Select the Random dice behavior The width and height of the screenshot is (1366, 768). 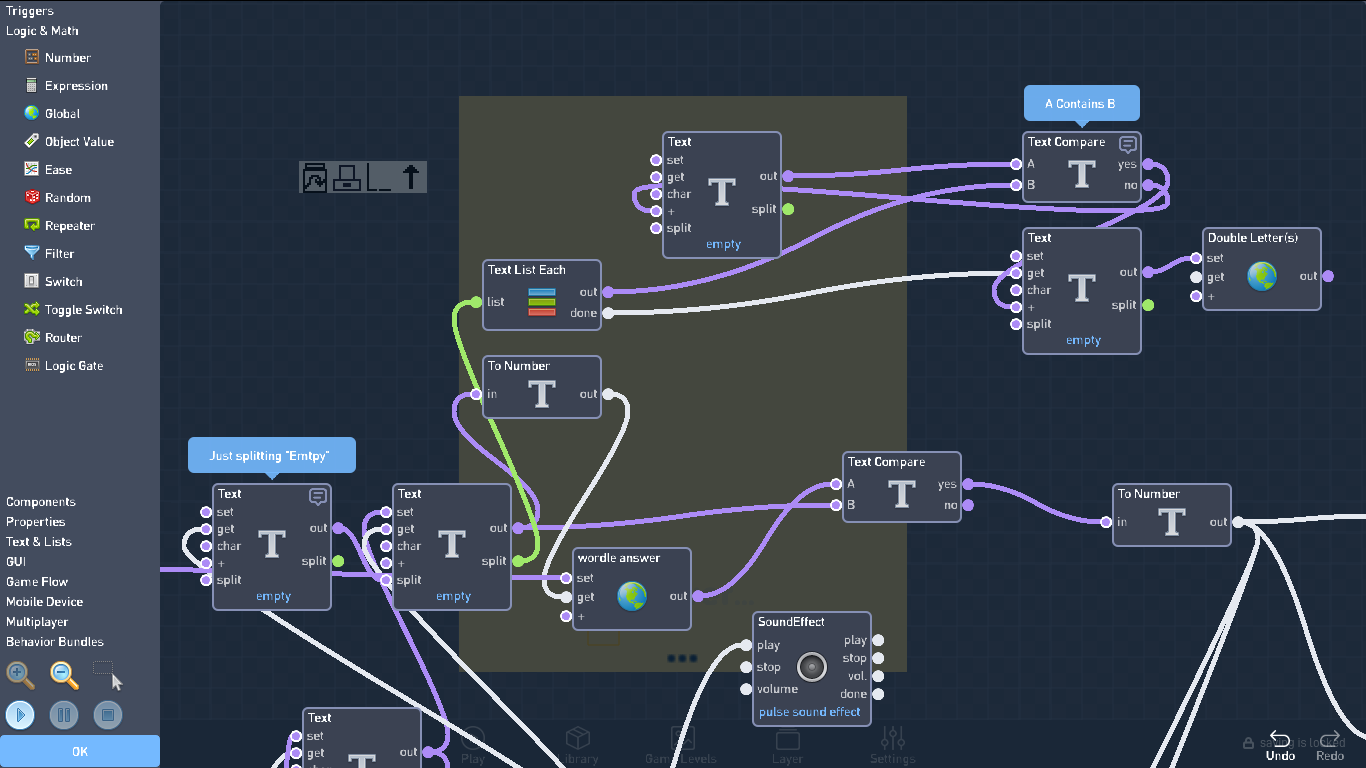[67, 198]
